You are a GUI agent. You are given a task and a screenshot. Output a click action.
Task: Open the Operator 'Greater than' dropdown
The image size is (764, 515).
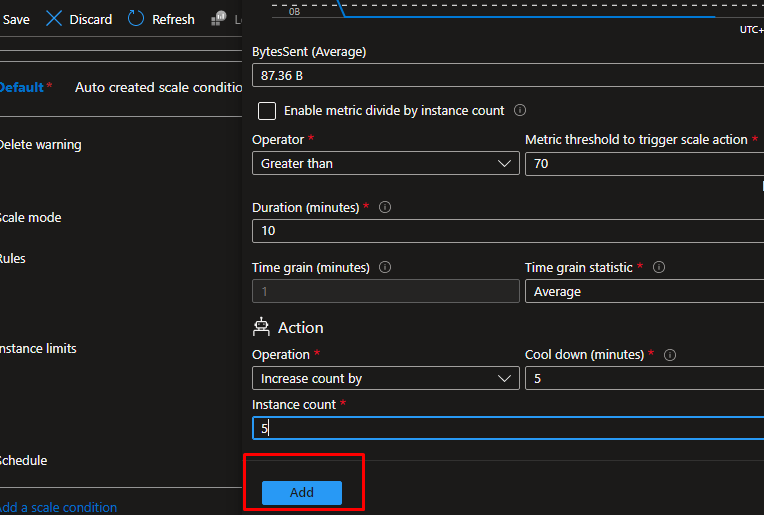tap(385, 163)
